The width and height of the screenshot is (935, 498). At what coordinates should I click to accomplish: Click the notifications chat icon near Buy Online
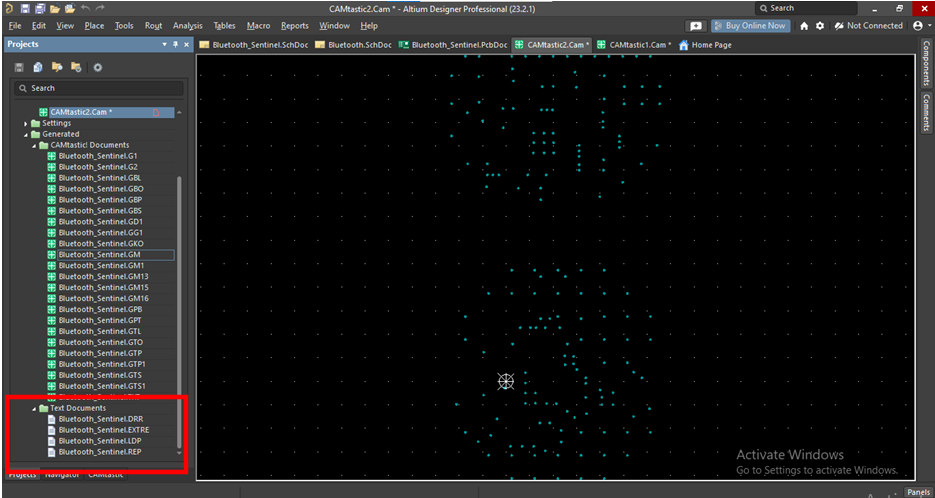pyautogui.click(x=696, y=26)
